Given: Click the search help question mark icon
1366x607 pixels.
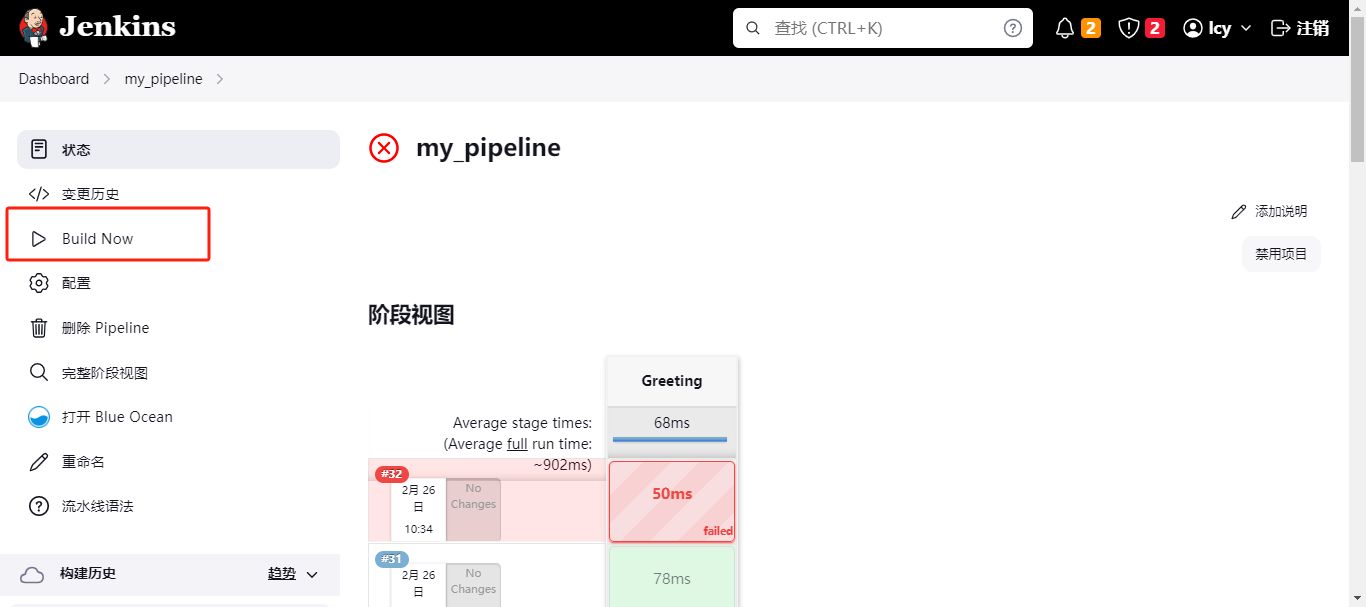Looking at the screenshot, I should pyautogui.click(x=1013, y=28).
